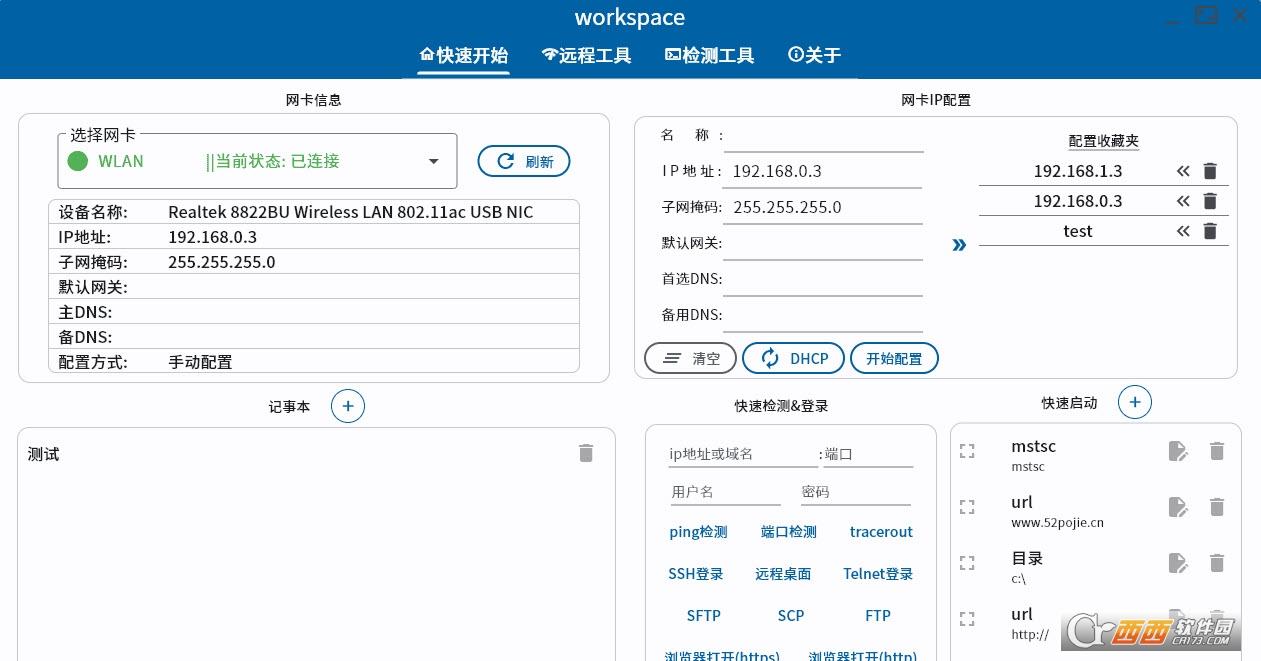Save current IP config to favorites with the right double-arrow
Viewport: 1261px width, 661px height.
click(959, 245)
